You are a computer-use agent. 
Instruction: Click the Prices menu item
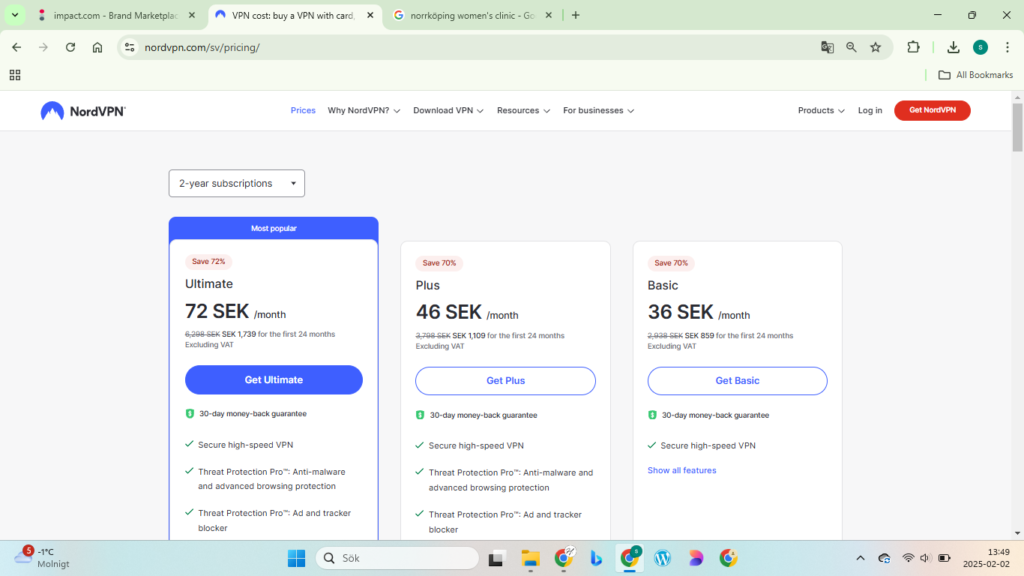tap(303, 110)
